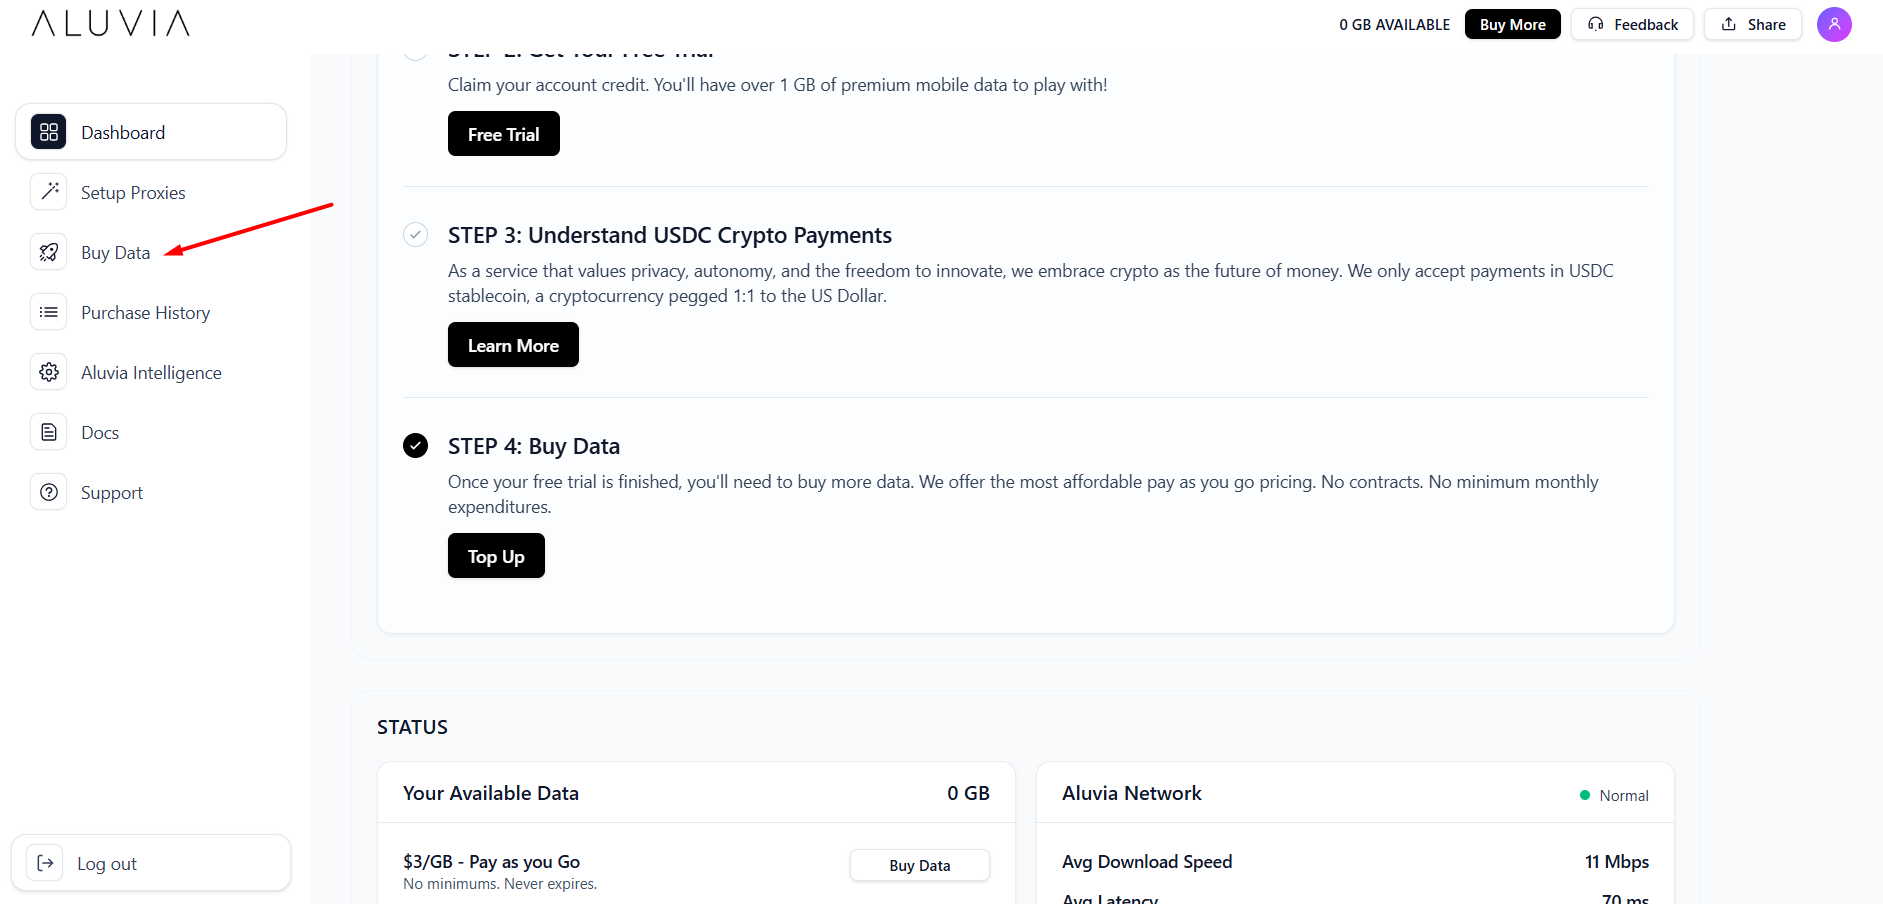Viewport: 1883px width, 904px height.
Task: Click the Support question mark icon
Action: point(48,492)
